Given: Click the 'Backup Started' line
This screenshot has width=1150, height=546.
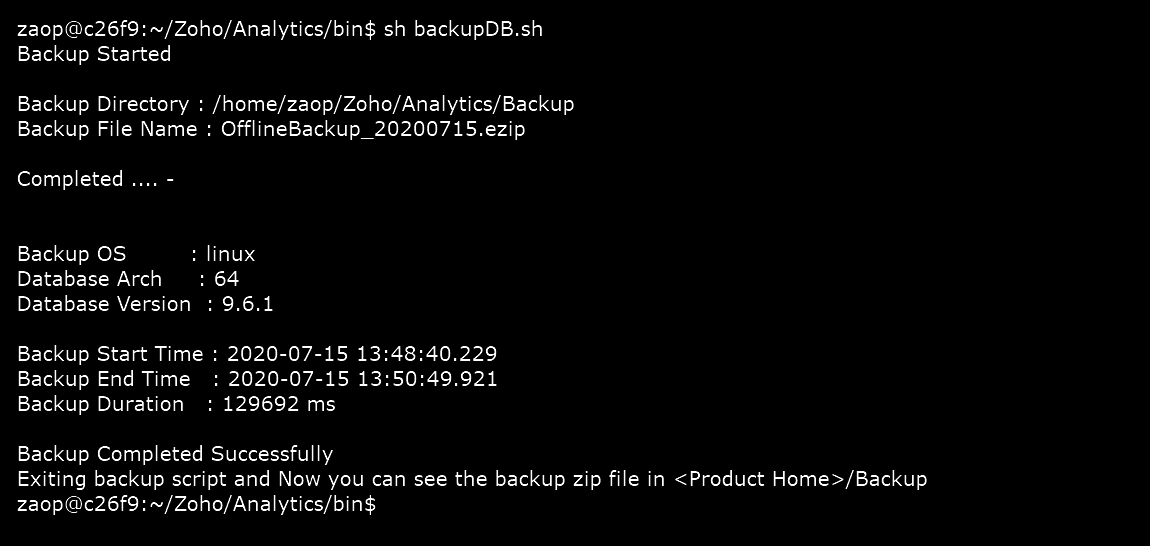Looking at the screenshot, I should point(94,54).
